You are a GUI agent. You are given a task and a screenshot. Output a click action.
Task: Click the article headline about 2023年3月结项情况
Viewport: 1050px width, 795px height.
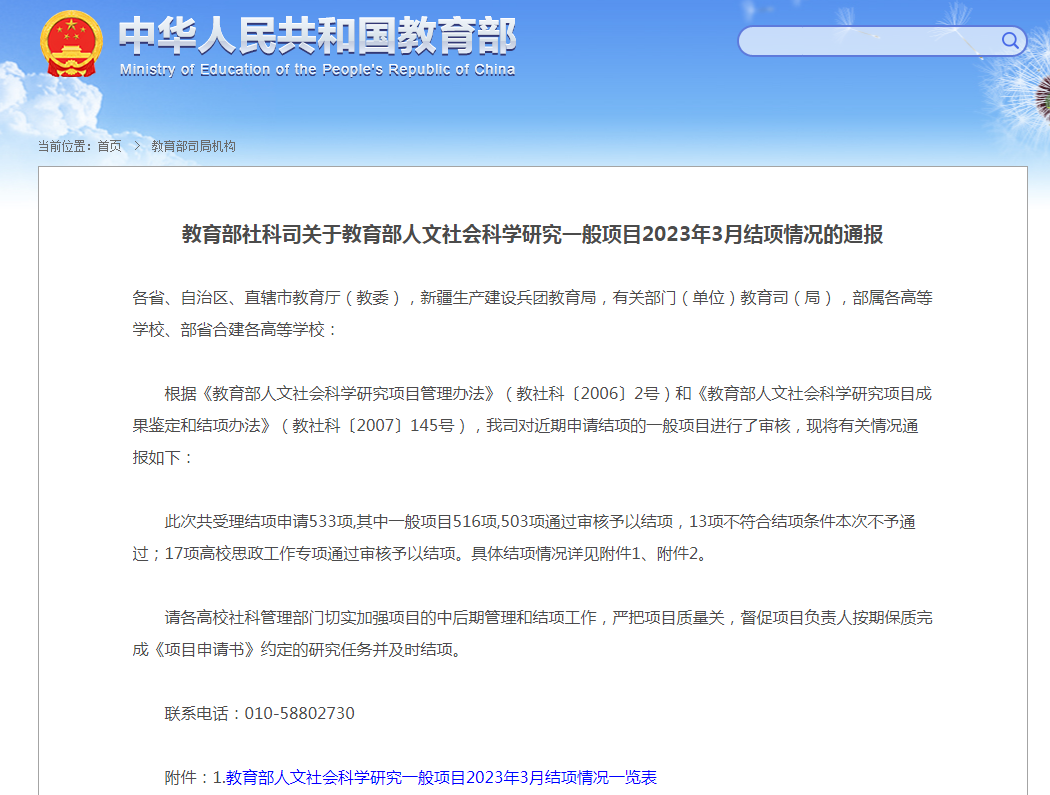(532, 235)
